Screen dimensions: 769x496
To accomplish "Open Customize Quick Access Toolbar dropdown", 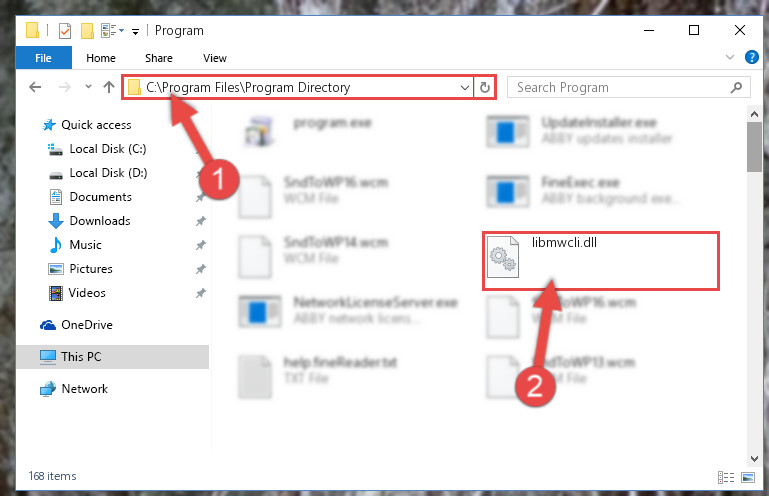I will 135,32.
